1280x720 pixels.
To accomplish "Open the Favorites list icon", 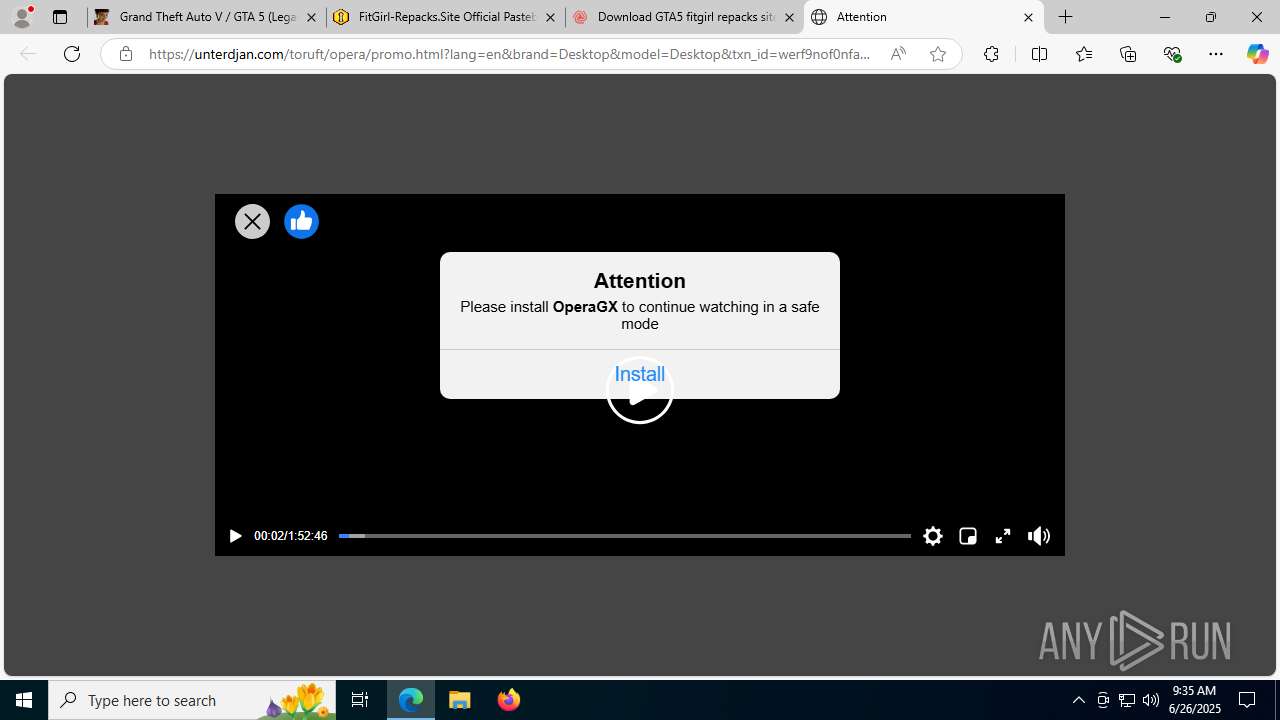I will click(x=1083, y=54).
